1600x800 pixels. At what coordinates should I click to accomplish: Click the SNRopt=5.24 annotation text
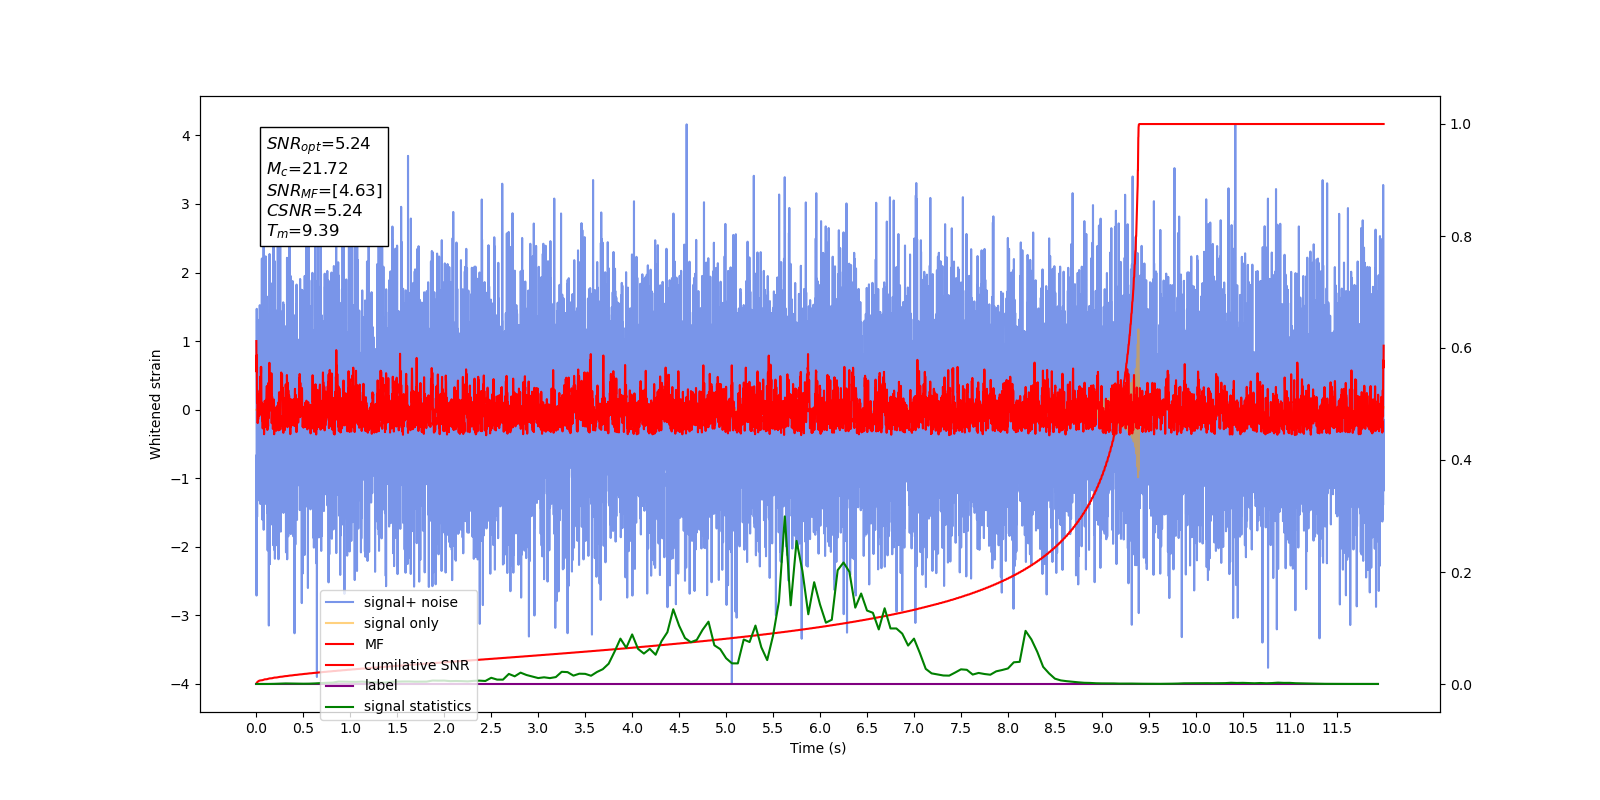[318, 144]
